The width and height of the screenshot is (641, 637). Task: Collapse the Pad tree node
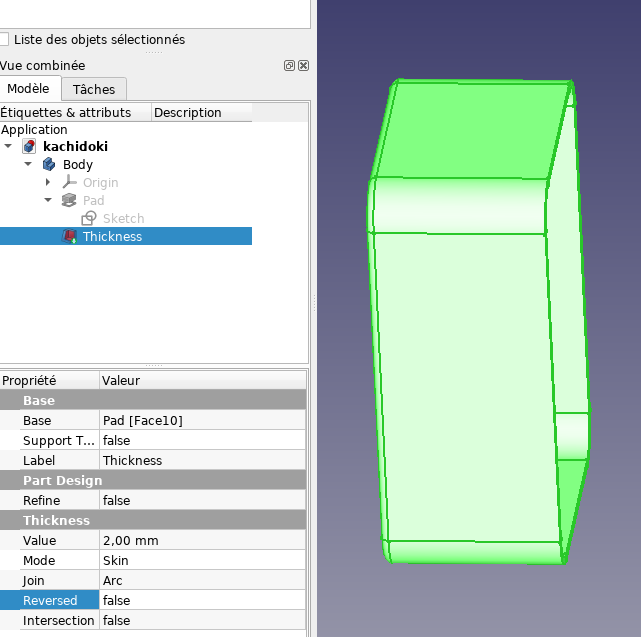[48, 200]
